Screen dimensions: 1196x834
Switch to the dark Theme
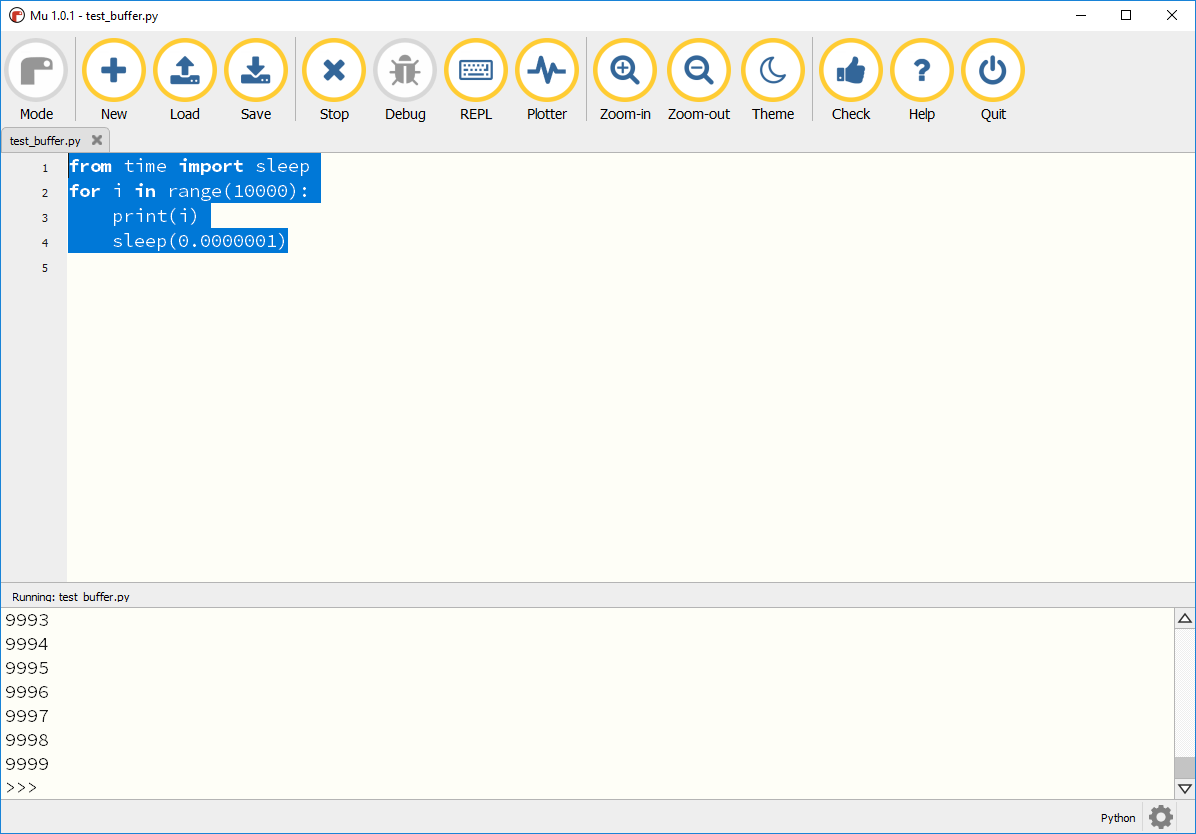(772, 70)
